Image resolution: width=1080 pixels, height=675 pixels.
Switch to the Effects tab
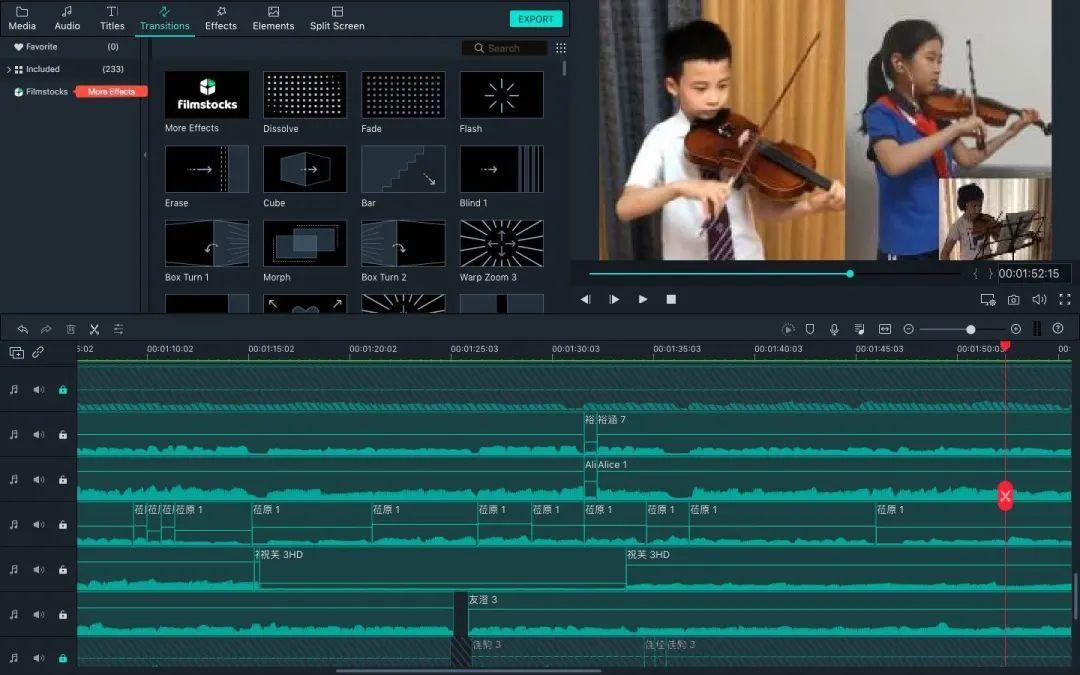point(220,19)
